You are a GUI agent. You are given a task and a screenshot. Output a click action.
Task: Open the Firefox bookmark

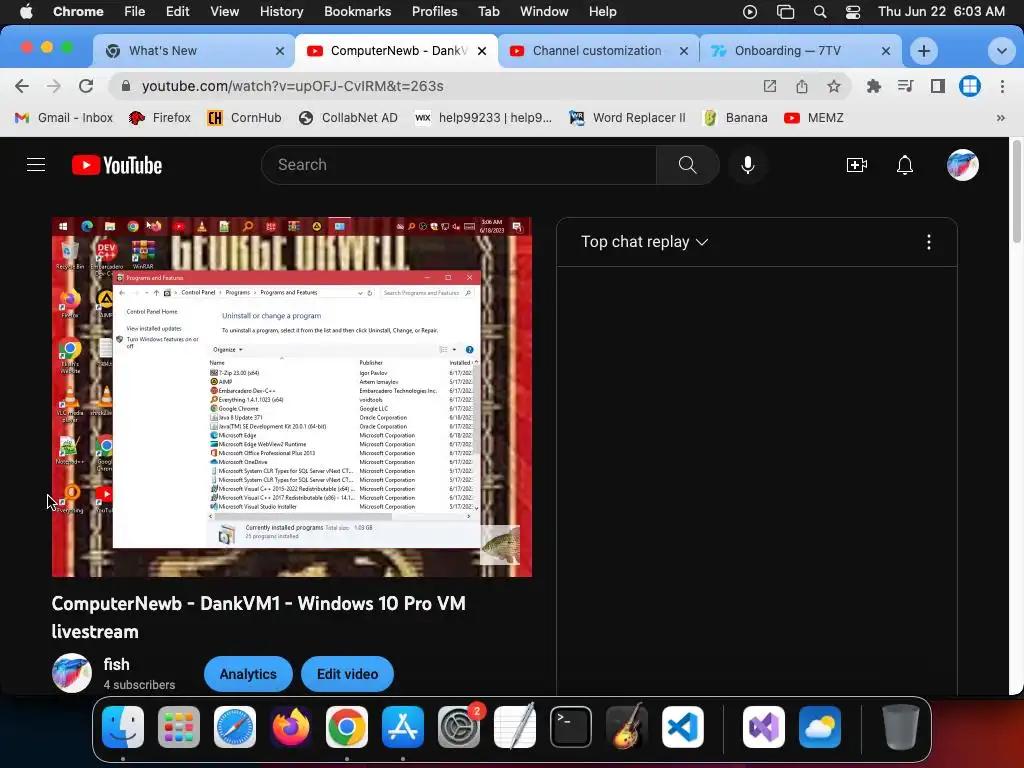coord(160,118)
